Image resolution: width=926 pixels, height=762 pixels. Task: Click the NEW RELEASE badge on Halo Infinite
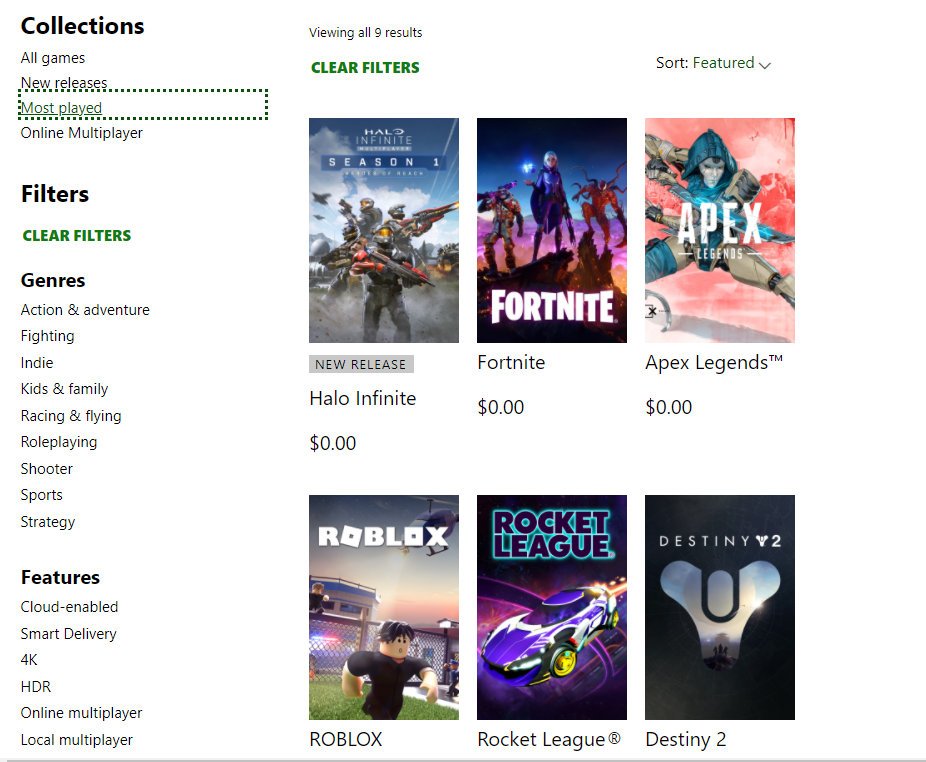coord(361,364)
